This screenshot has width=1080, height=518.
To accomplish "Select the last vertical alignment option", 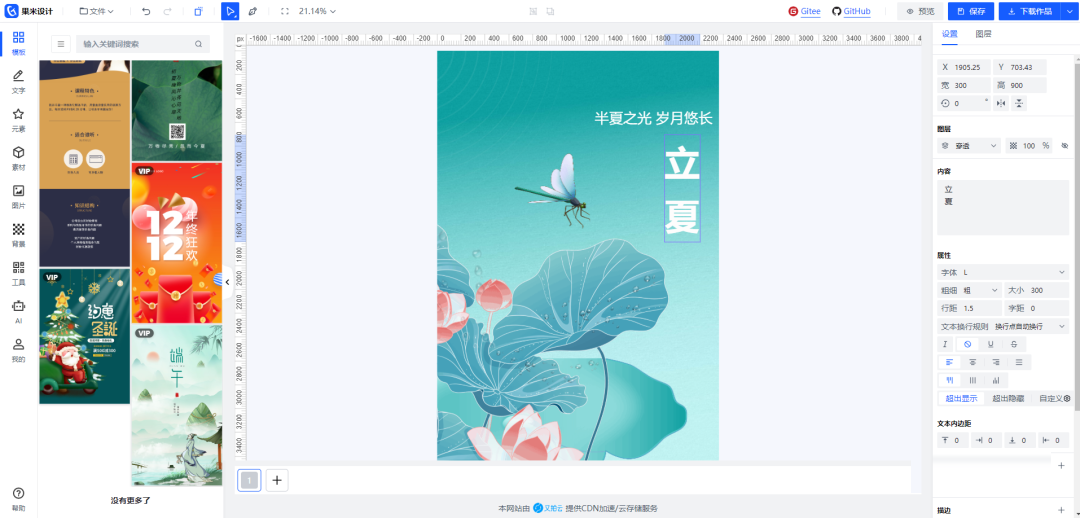I will pos(996,380).
